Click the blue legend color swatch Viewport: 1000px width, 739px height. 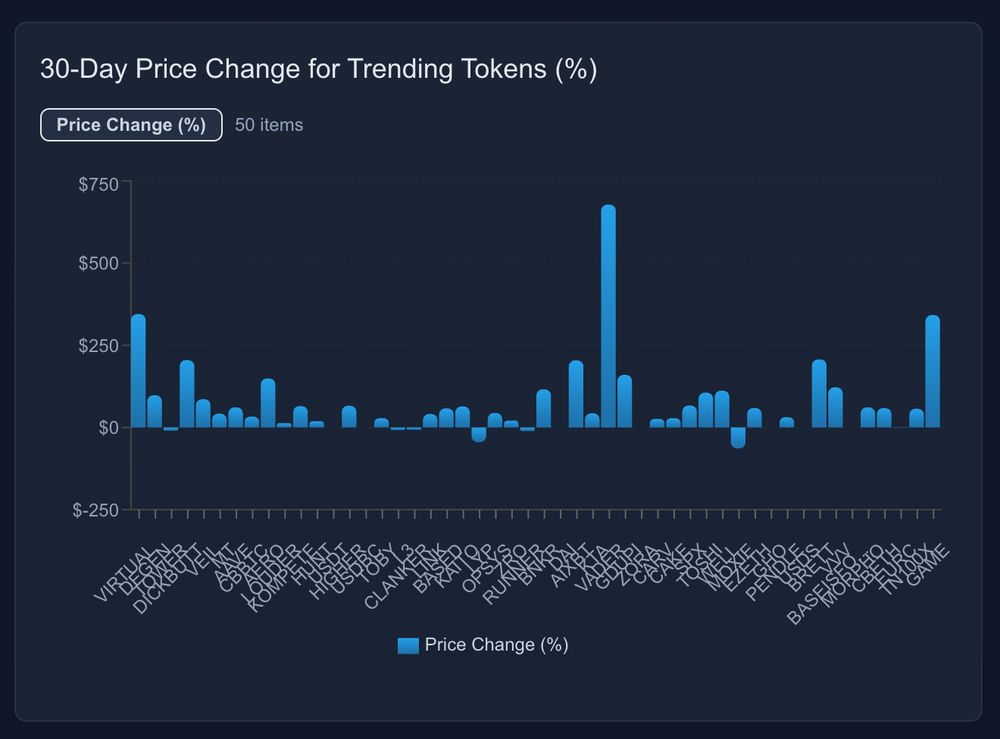click(x=408, y=645)
